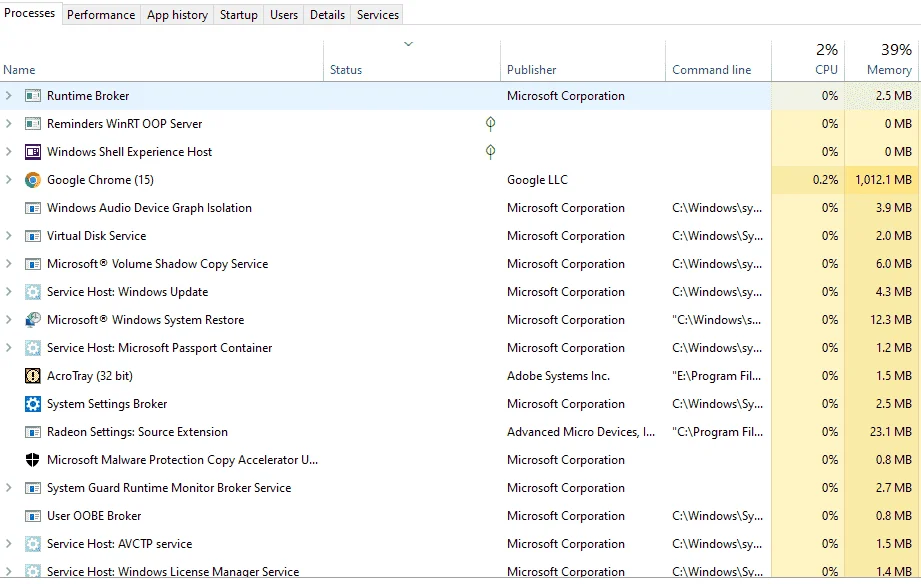Select the Google Chrome 1,012.1 MB memory cell
Image resolution: width=921 pixels, height=584 pixels.
point(882,180)
